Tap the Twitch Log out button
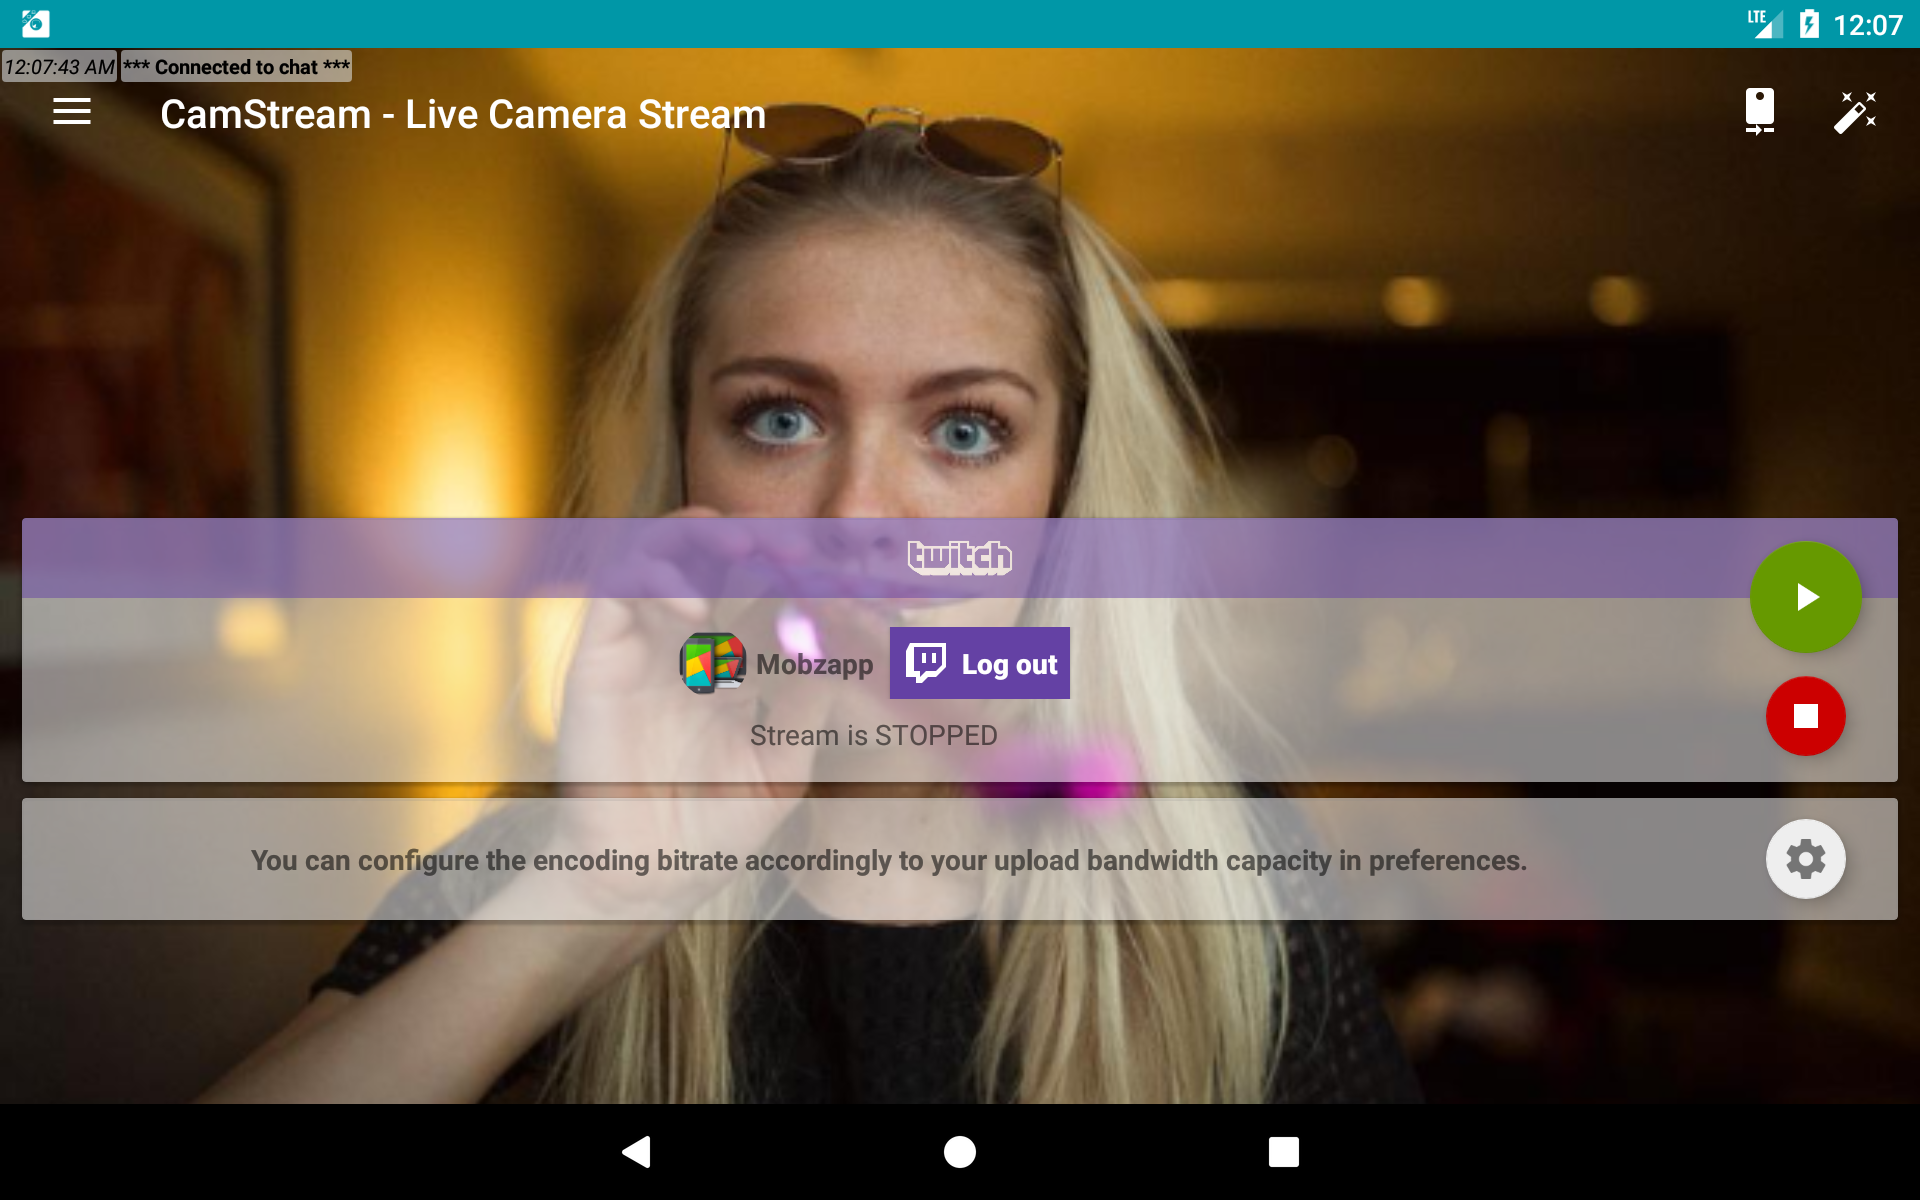The height and width of the screenshot is (1200, 1920). click(x=980, y=663)
